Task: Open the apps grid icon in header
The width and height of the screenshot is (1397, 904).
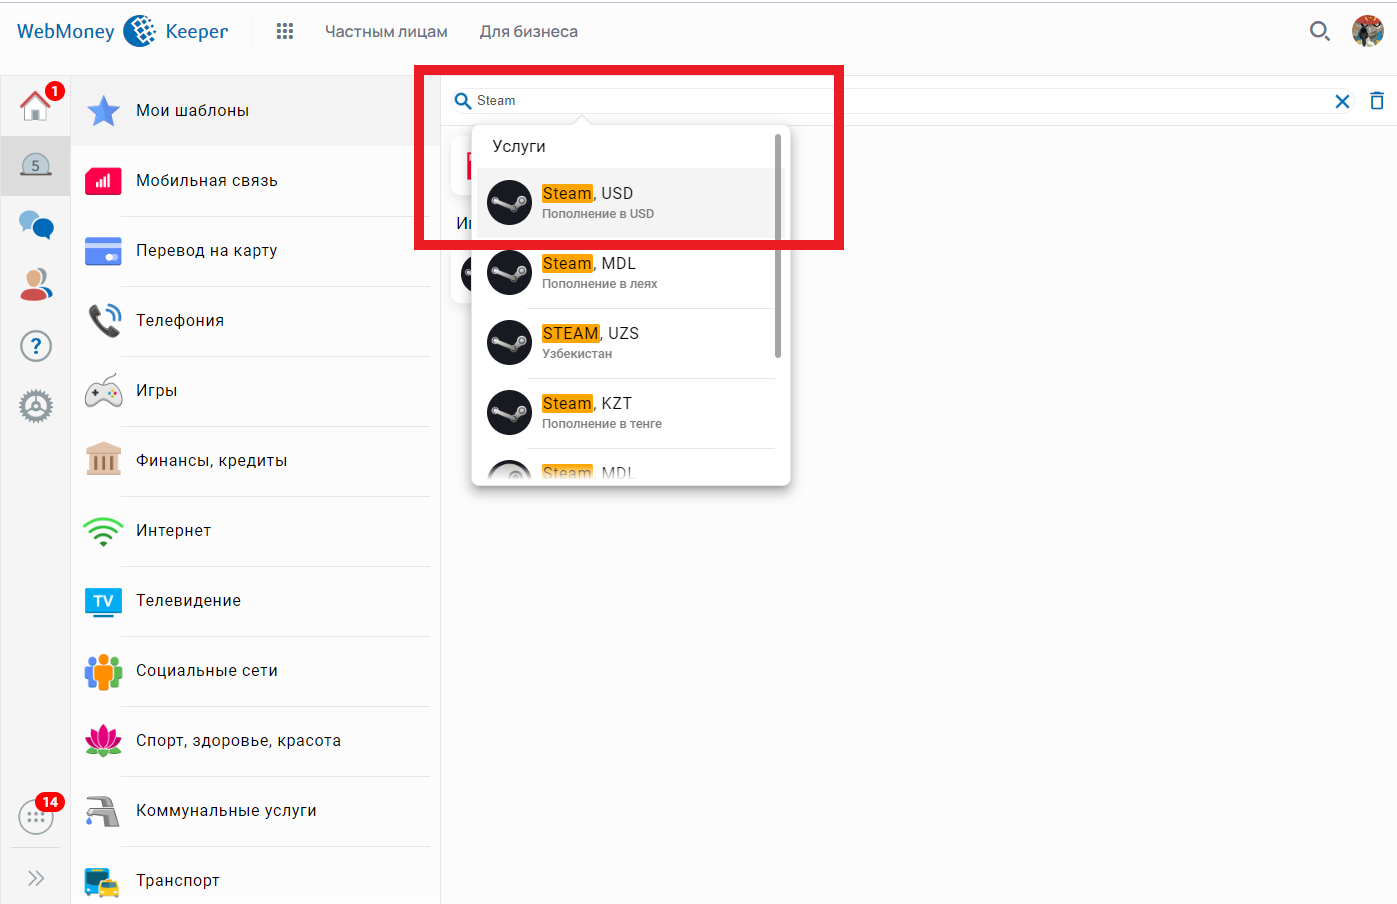Action: click(285, 31)
